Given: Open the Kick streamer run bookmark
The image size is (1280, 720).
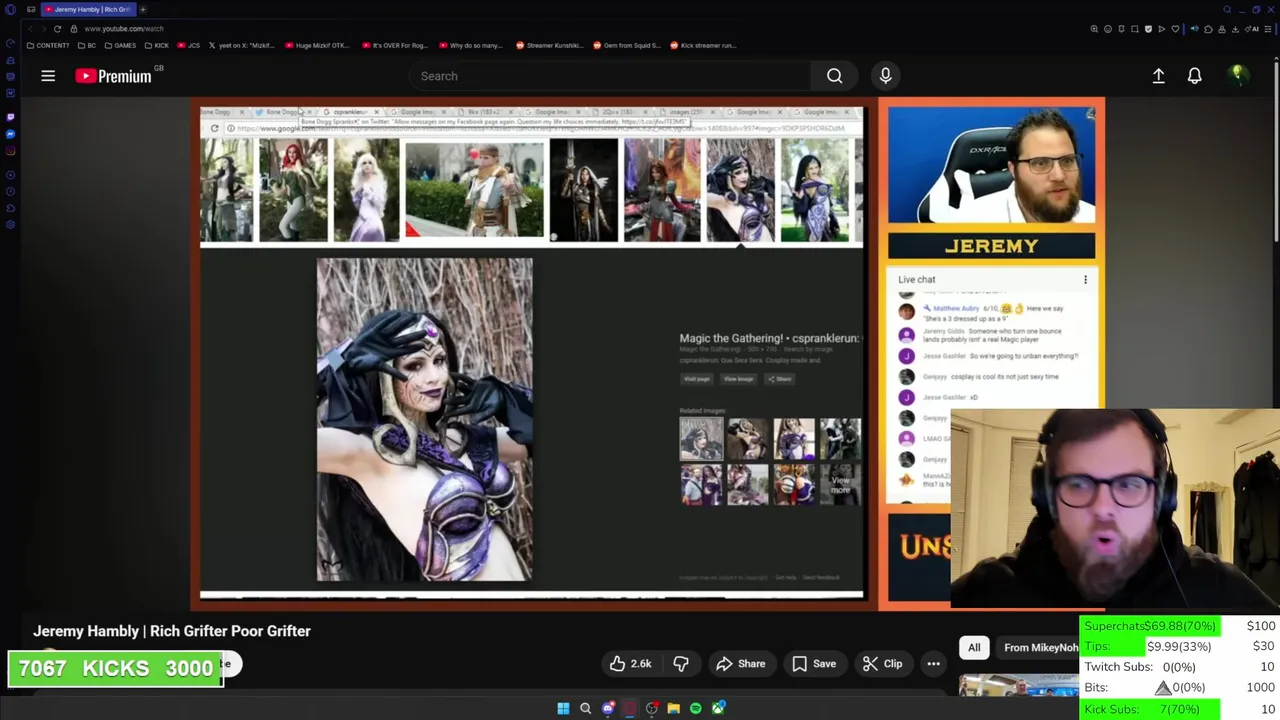Looking at the screenshot, I should point(703,45).
